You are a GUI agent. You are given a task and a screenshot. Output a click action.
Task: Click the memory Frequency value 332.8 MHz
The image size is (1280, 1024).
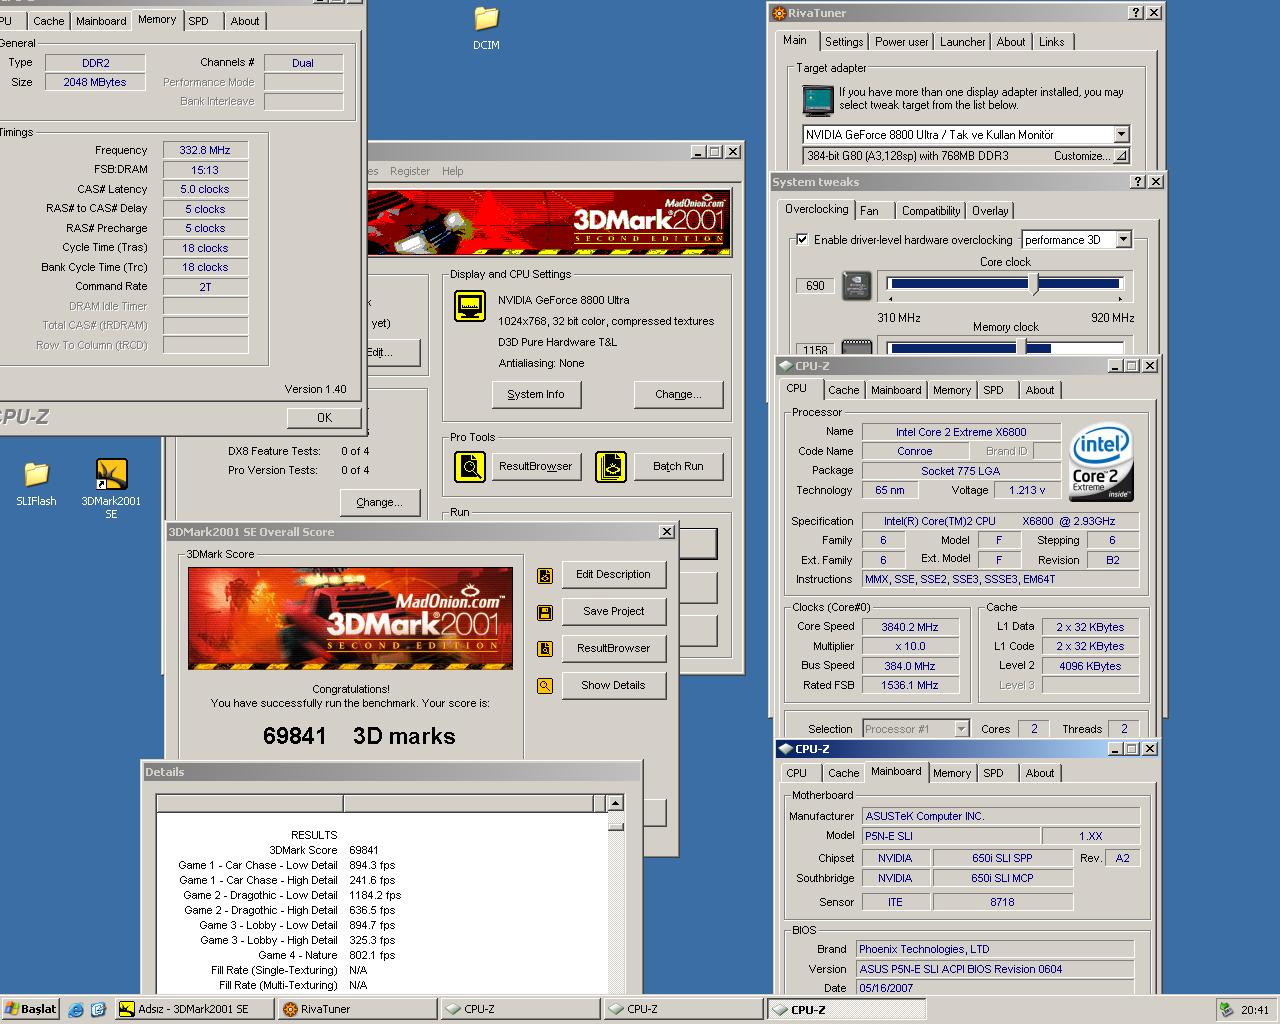tap(205, 150)
